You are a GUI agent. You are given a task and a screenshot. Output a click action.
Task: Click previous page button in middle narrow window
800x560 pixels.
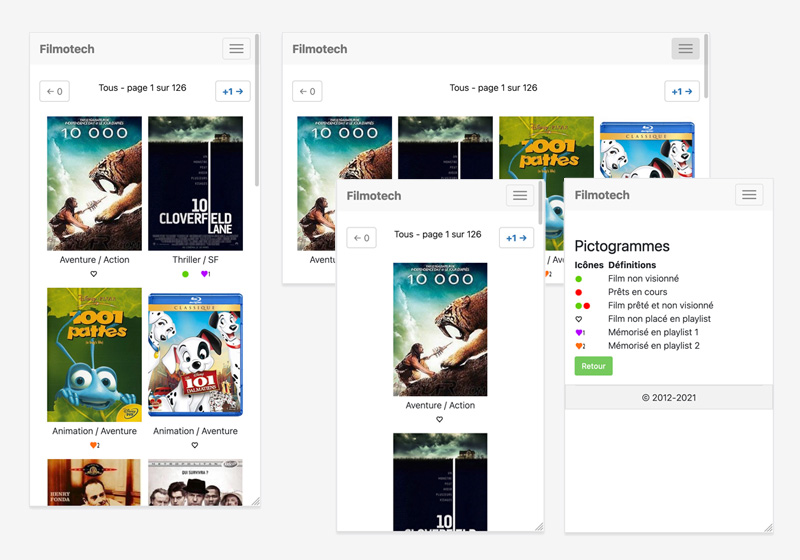[361, 238]
